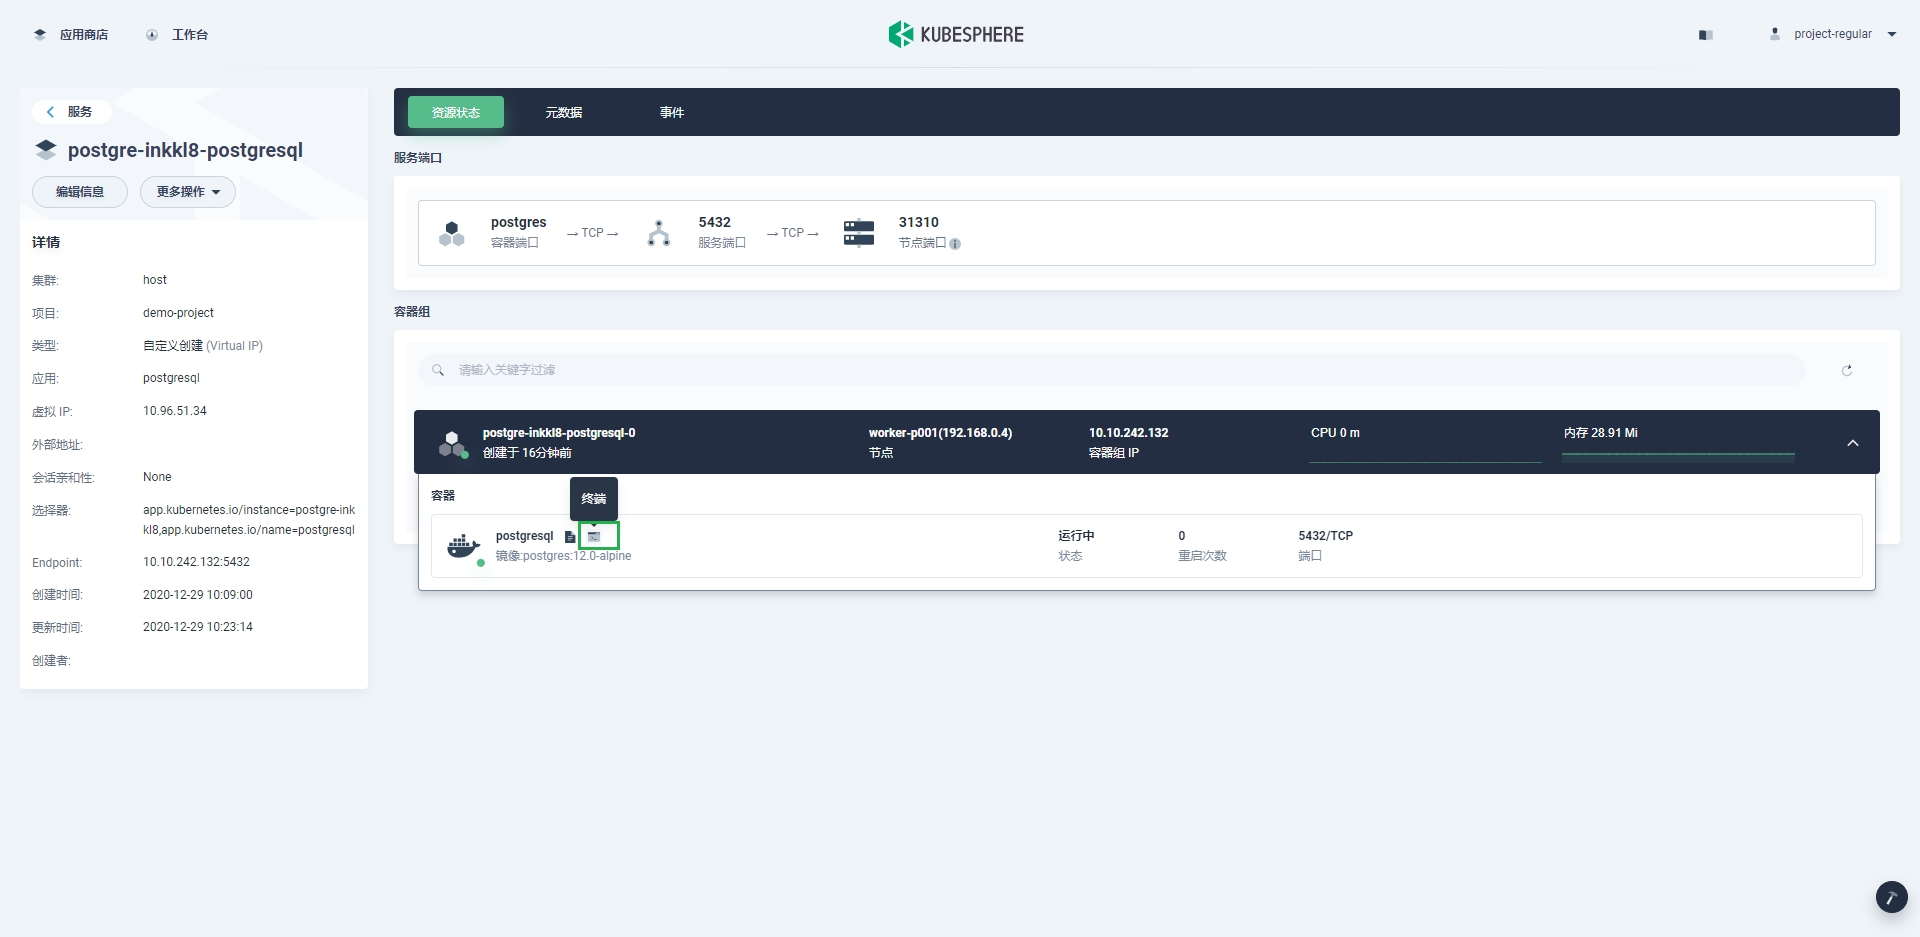
Task: Refresh the 容器组 list
Action: pyautogui.click(x=1847, y=370)
